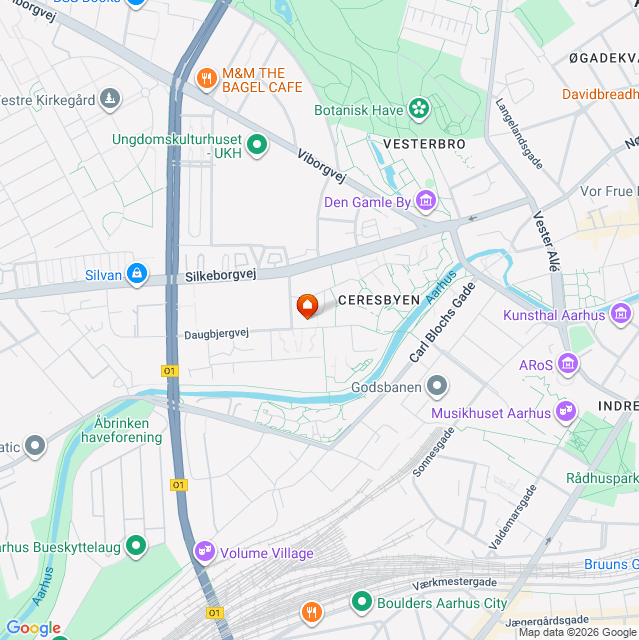639x640 pixels.
Task: Open the Godsbanen location pin
Action: coord(437,386)
